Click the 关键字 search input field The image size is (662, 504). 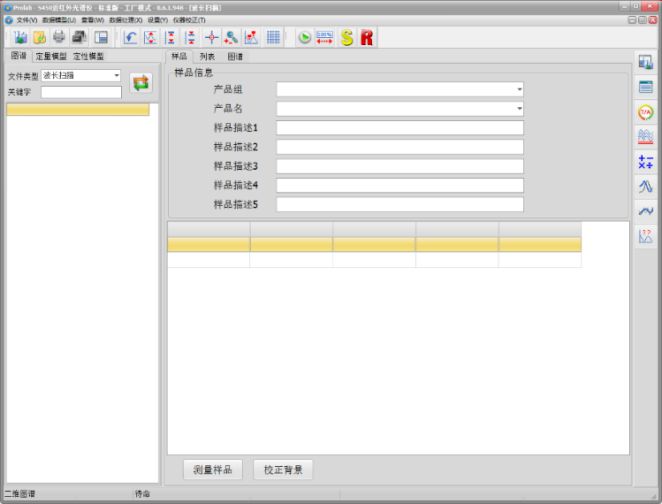[x=81, y=92]
